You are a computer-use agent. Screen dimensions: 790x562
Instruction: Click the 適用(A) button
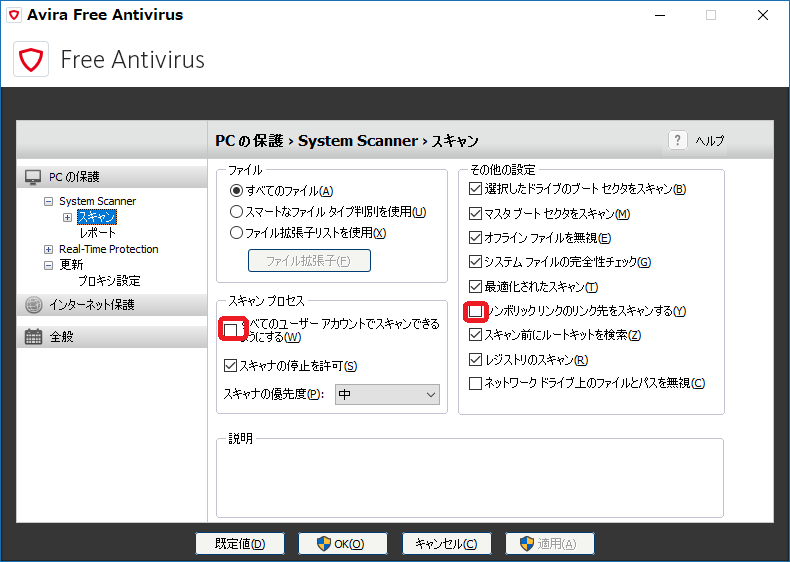550,544
